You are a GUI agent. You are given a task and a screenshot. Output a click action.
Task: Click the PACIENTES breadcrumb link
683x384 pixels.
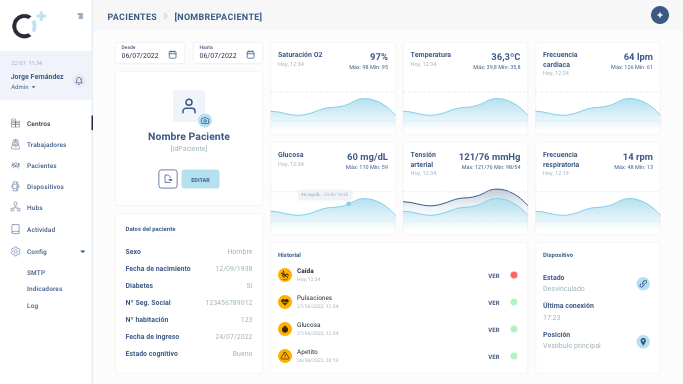(132, 17)
